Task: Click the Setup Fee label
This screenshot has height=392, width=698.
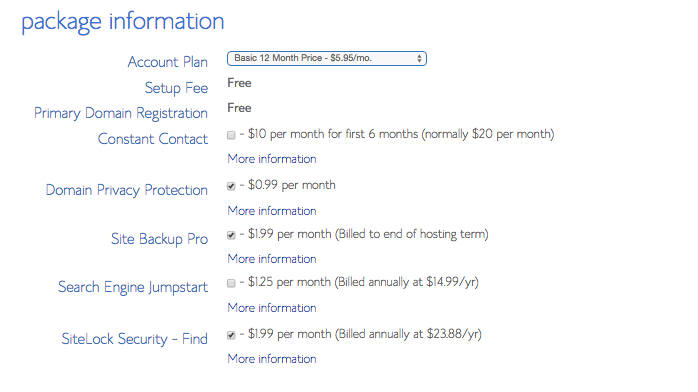Action: point(176,88)
